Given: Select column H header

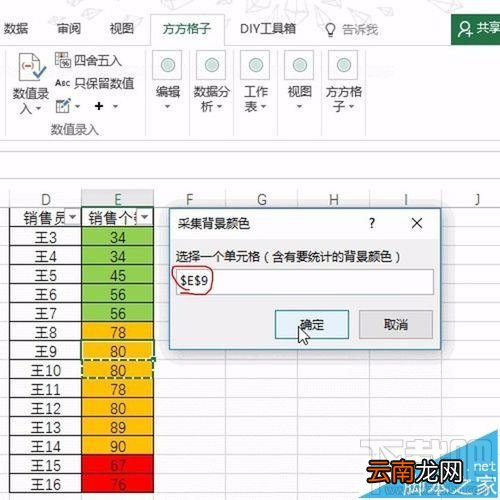Looking at the screenshot, I should 334,199.
